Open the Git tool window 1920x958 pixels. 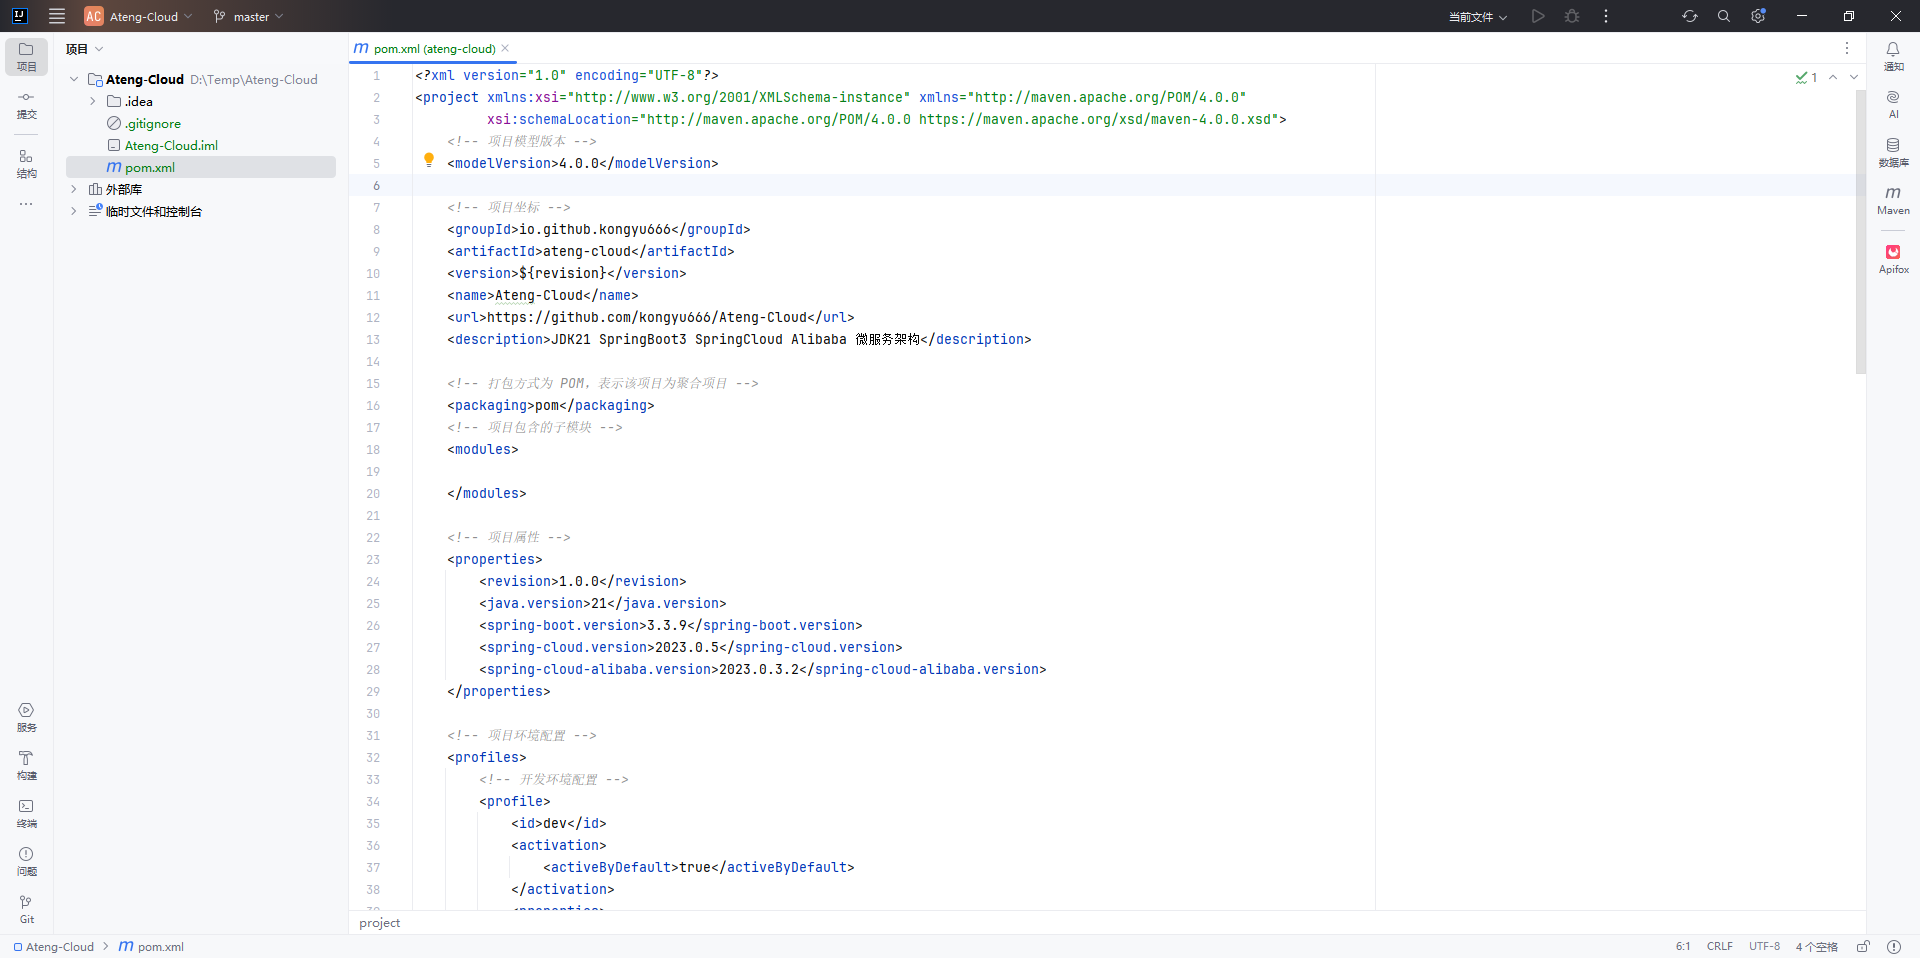coord(26,908)
